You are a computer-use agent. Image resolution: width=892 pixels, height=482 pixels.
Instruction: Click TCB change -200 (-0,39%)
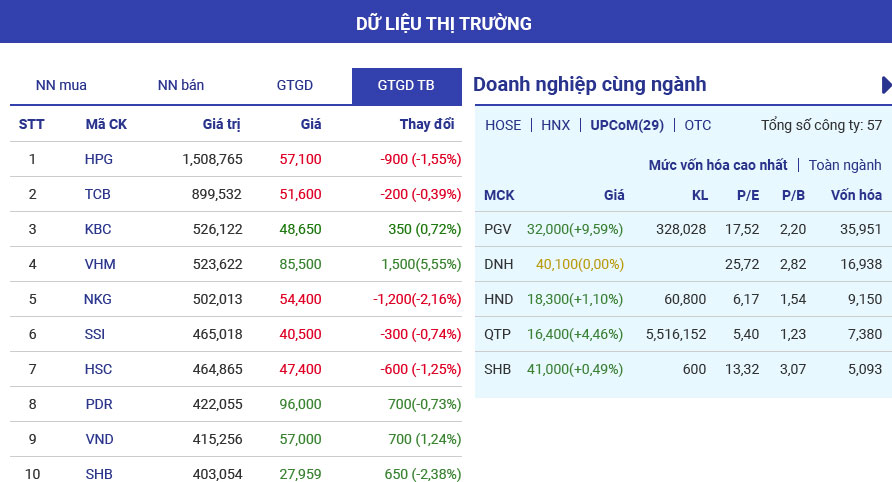(x=420, y=194)
